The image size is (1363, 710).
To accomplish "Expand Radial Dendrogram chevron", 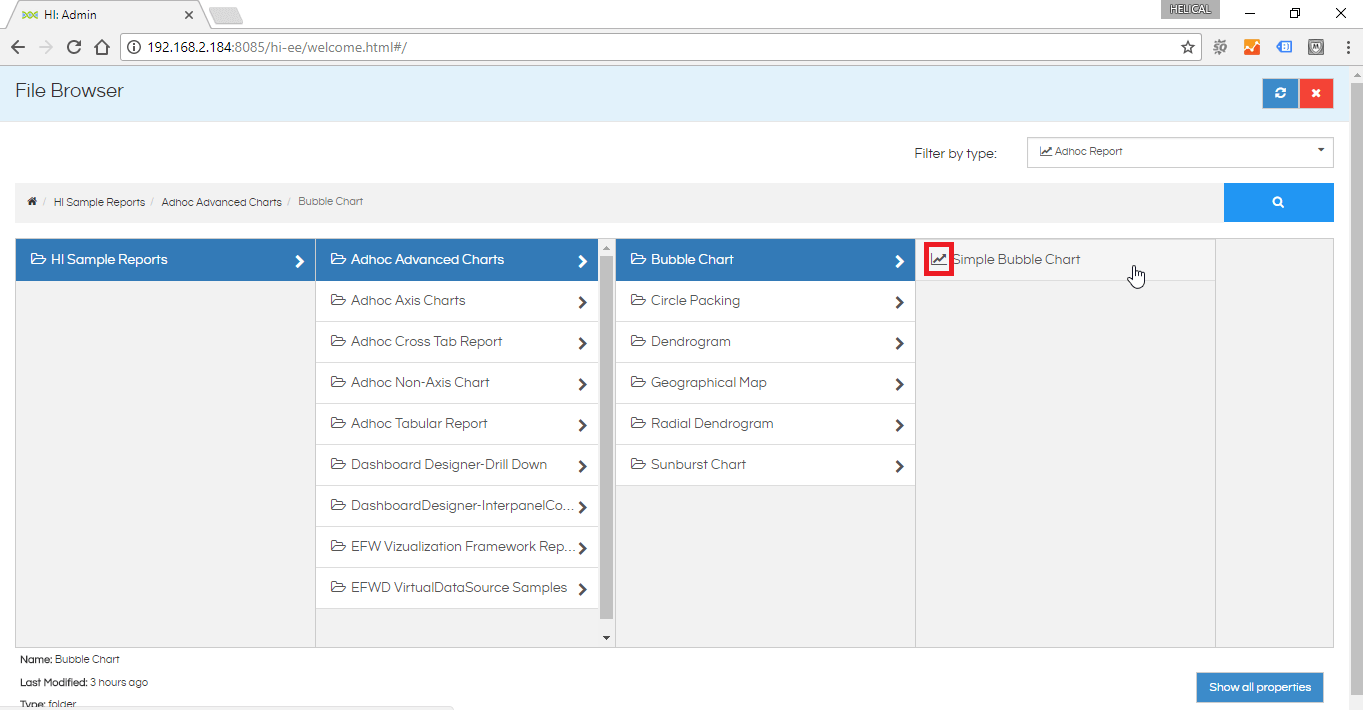I will click(899, 425).
